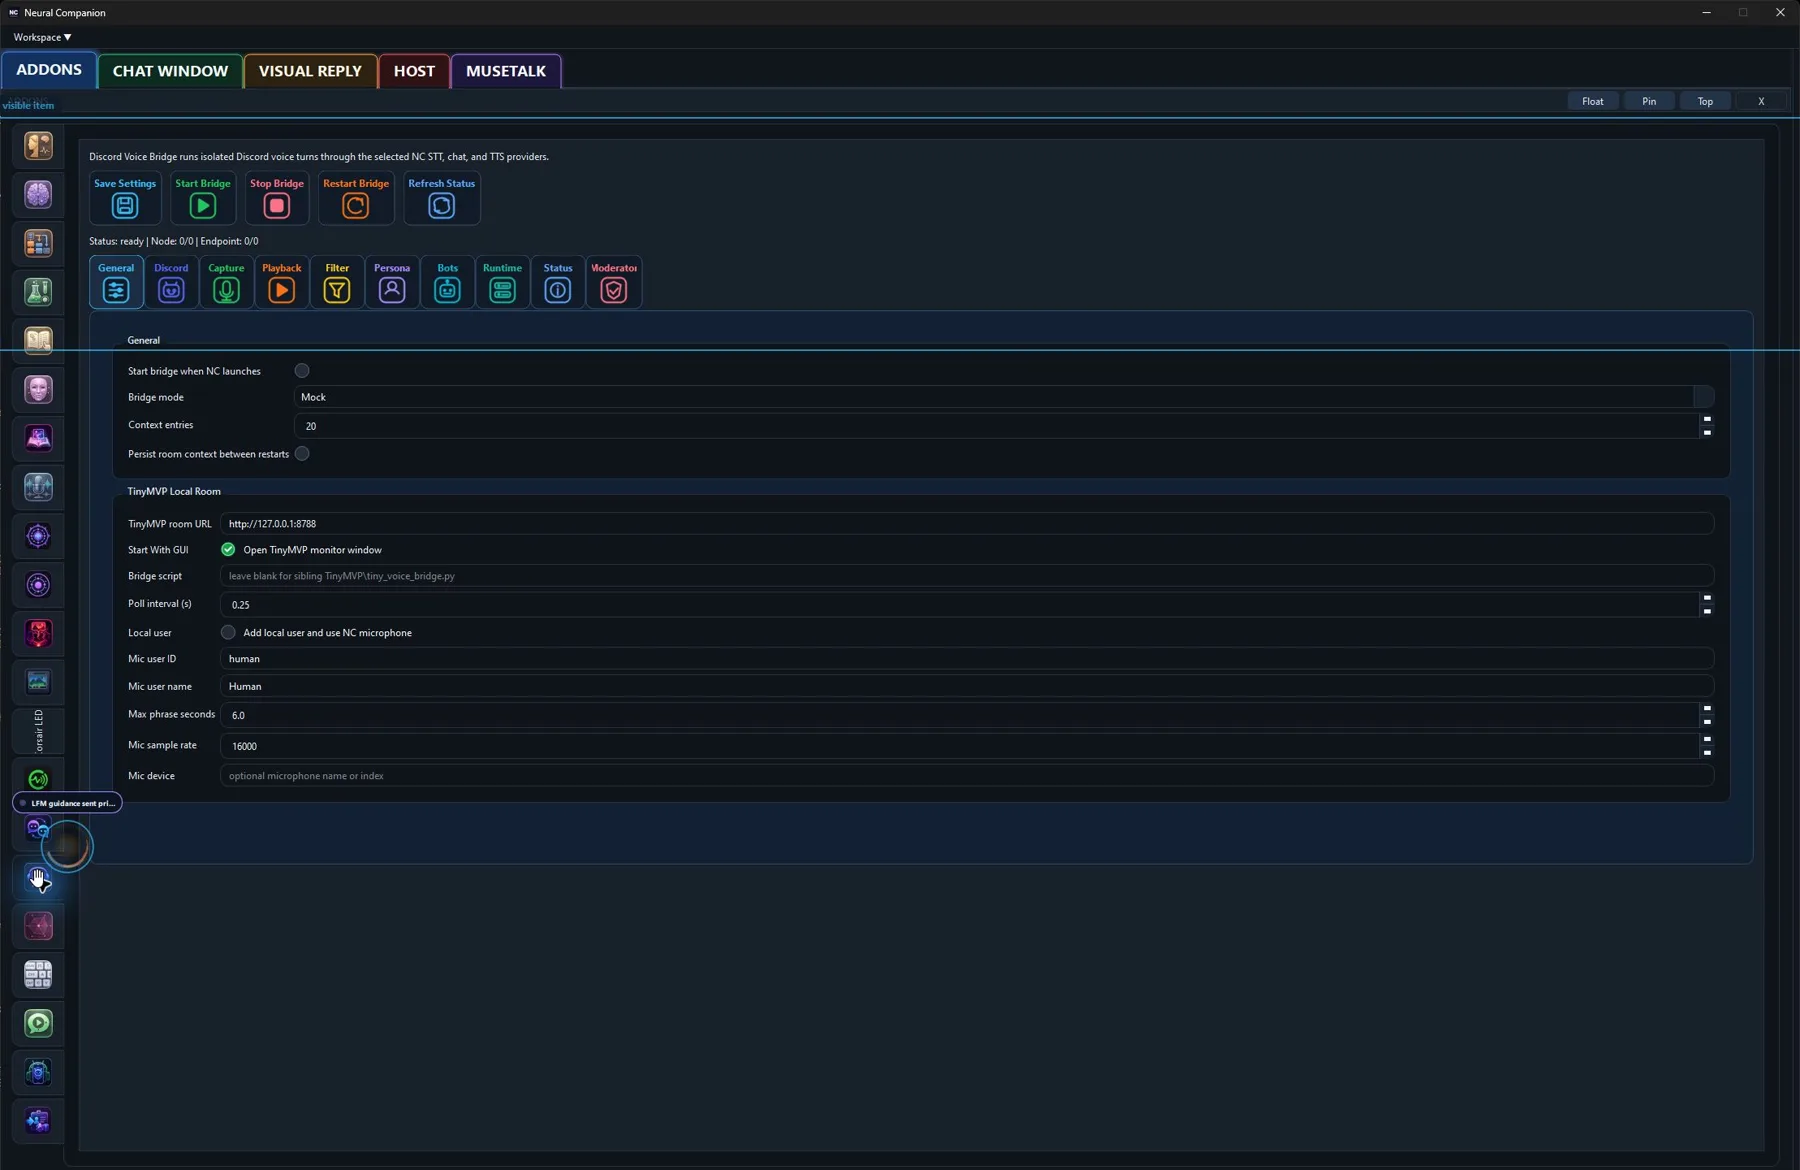Open the head-and-brain addon in the sidebar
Viewport: 1800px width, 1170px height.
point(38,146)
